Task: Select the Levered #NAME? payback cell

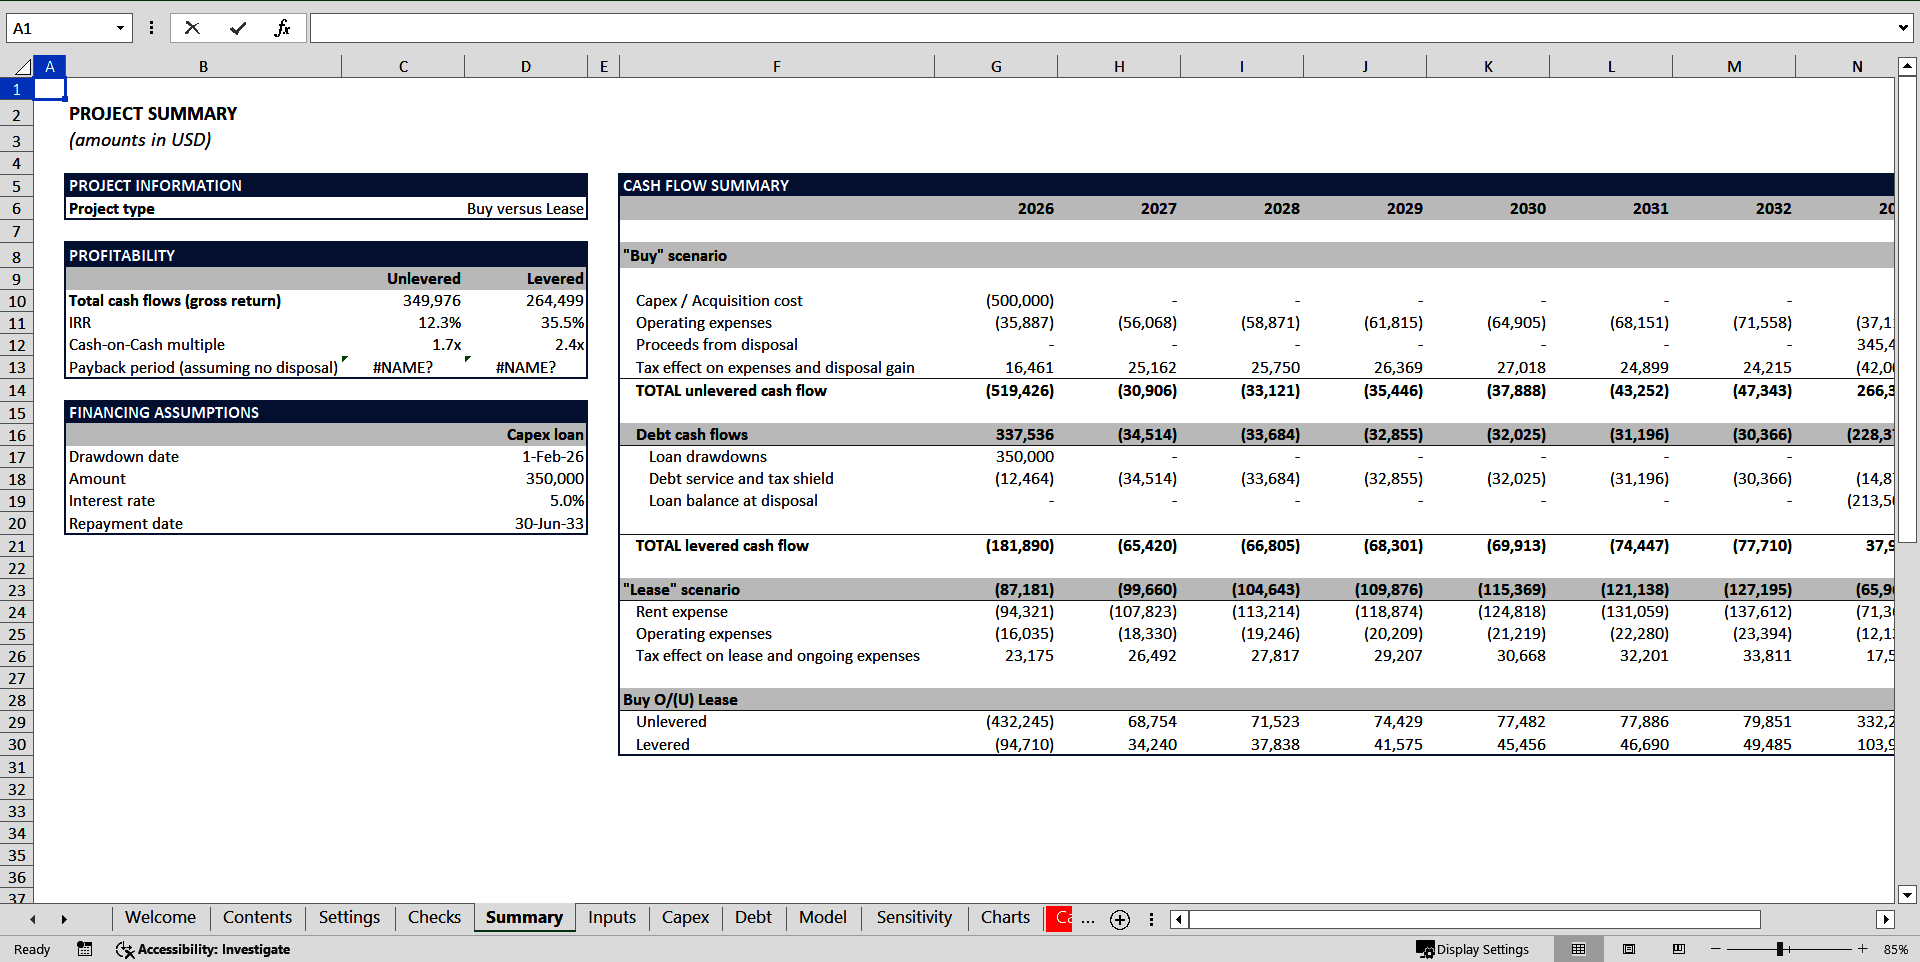Action: pos(526,367)
